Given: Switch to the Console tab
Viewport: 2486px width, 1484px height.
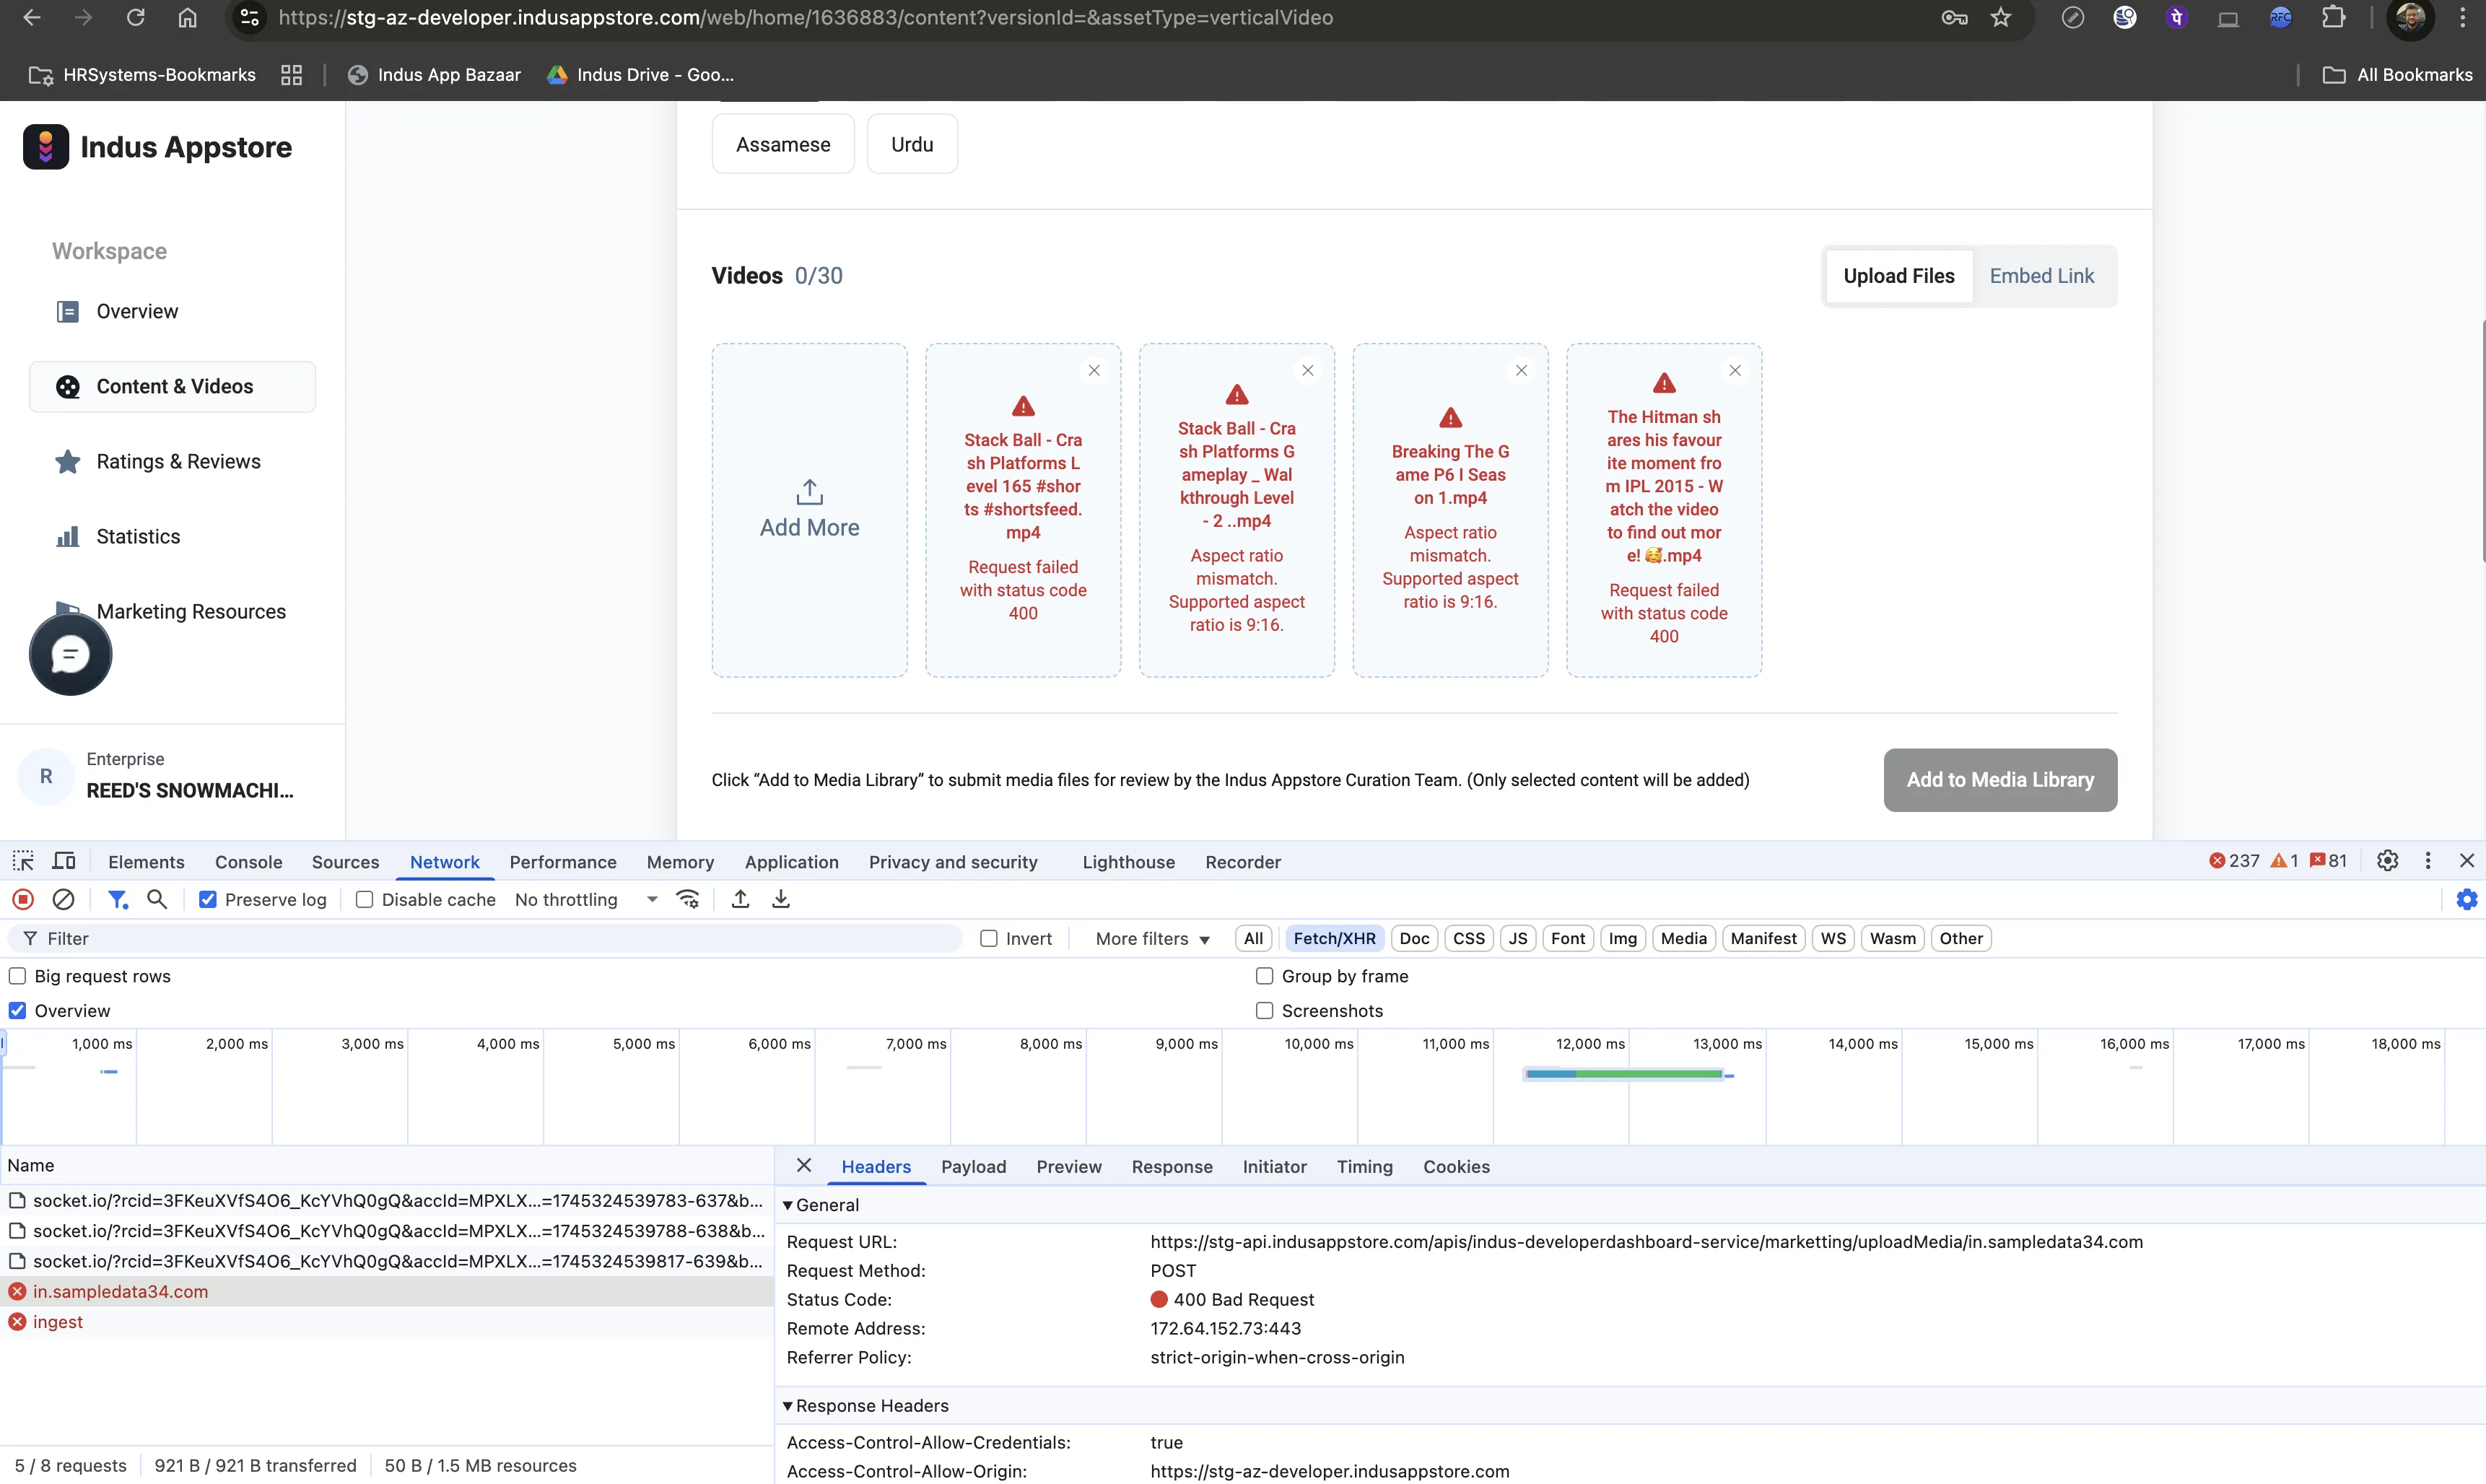Looking at the screenshot, I should (248, 862).
